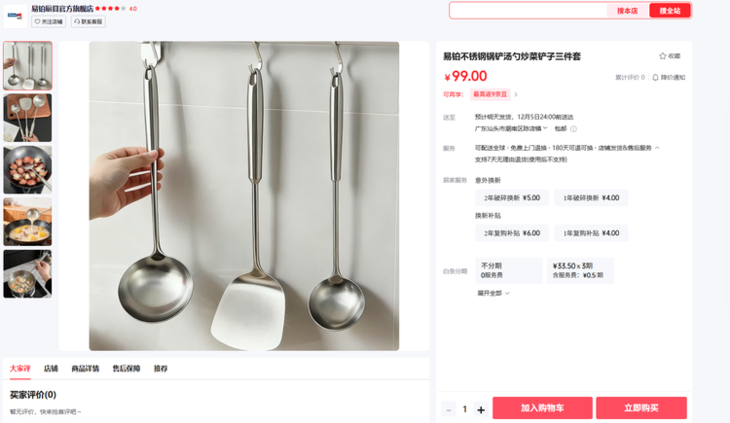Screen dimensions: 730x423
Task: Click the arrow next to 最高返9京豆
Action: pos(516,94)
